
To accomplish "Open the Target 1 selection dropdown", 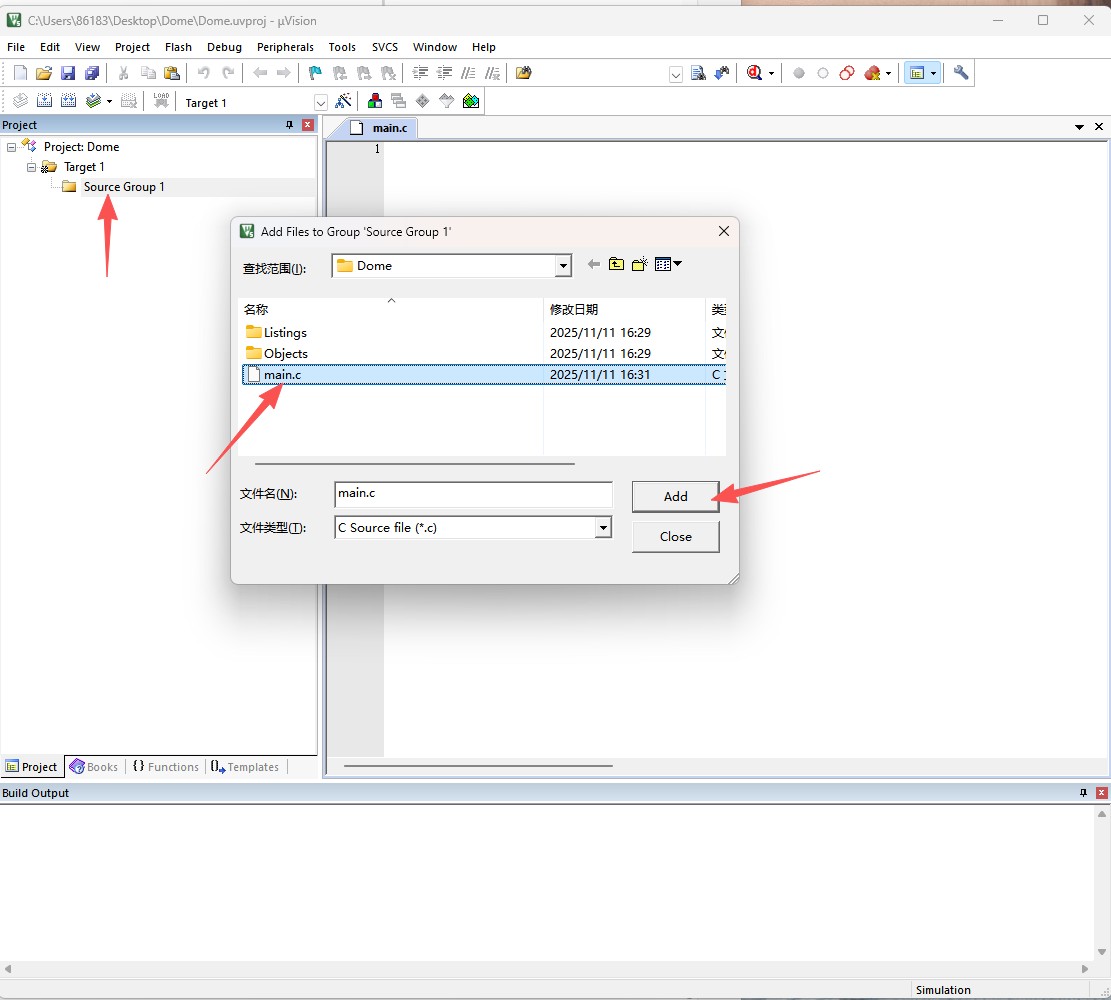I will point(321,103).
